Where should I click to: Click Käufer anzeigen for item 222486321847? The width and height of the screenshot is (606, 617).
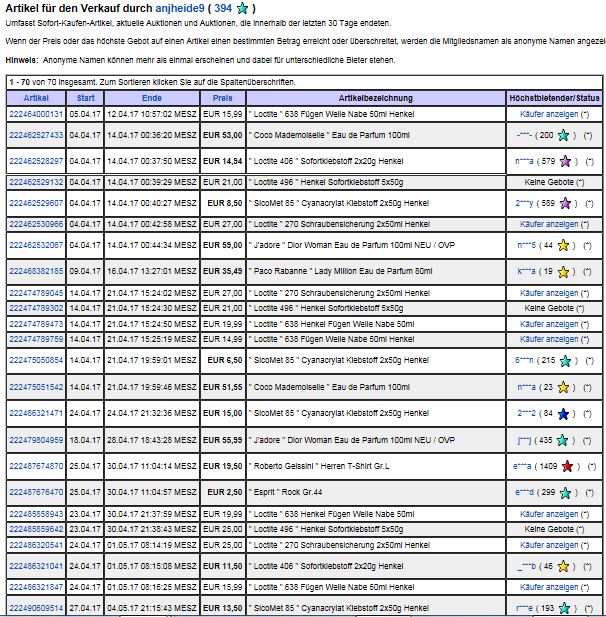[x=549, y=587]
